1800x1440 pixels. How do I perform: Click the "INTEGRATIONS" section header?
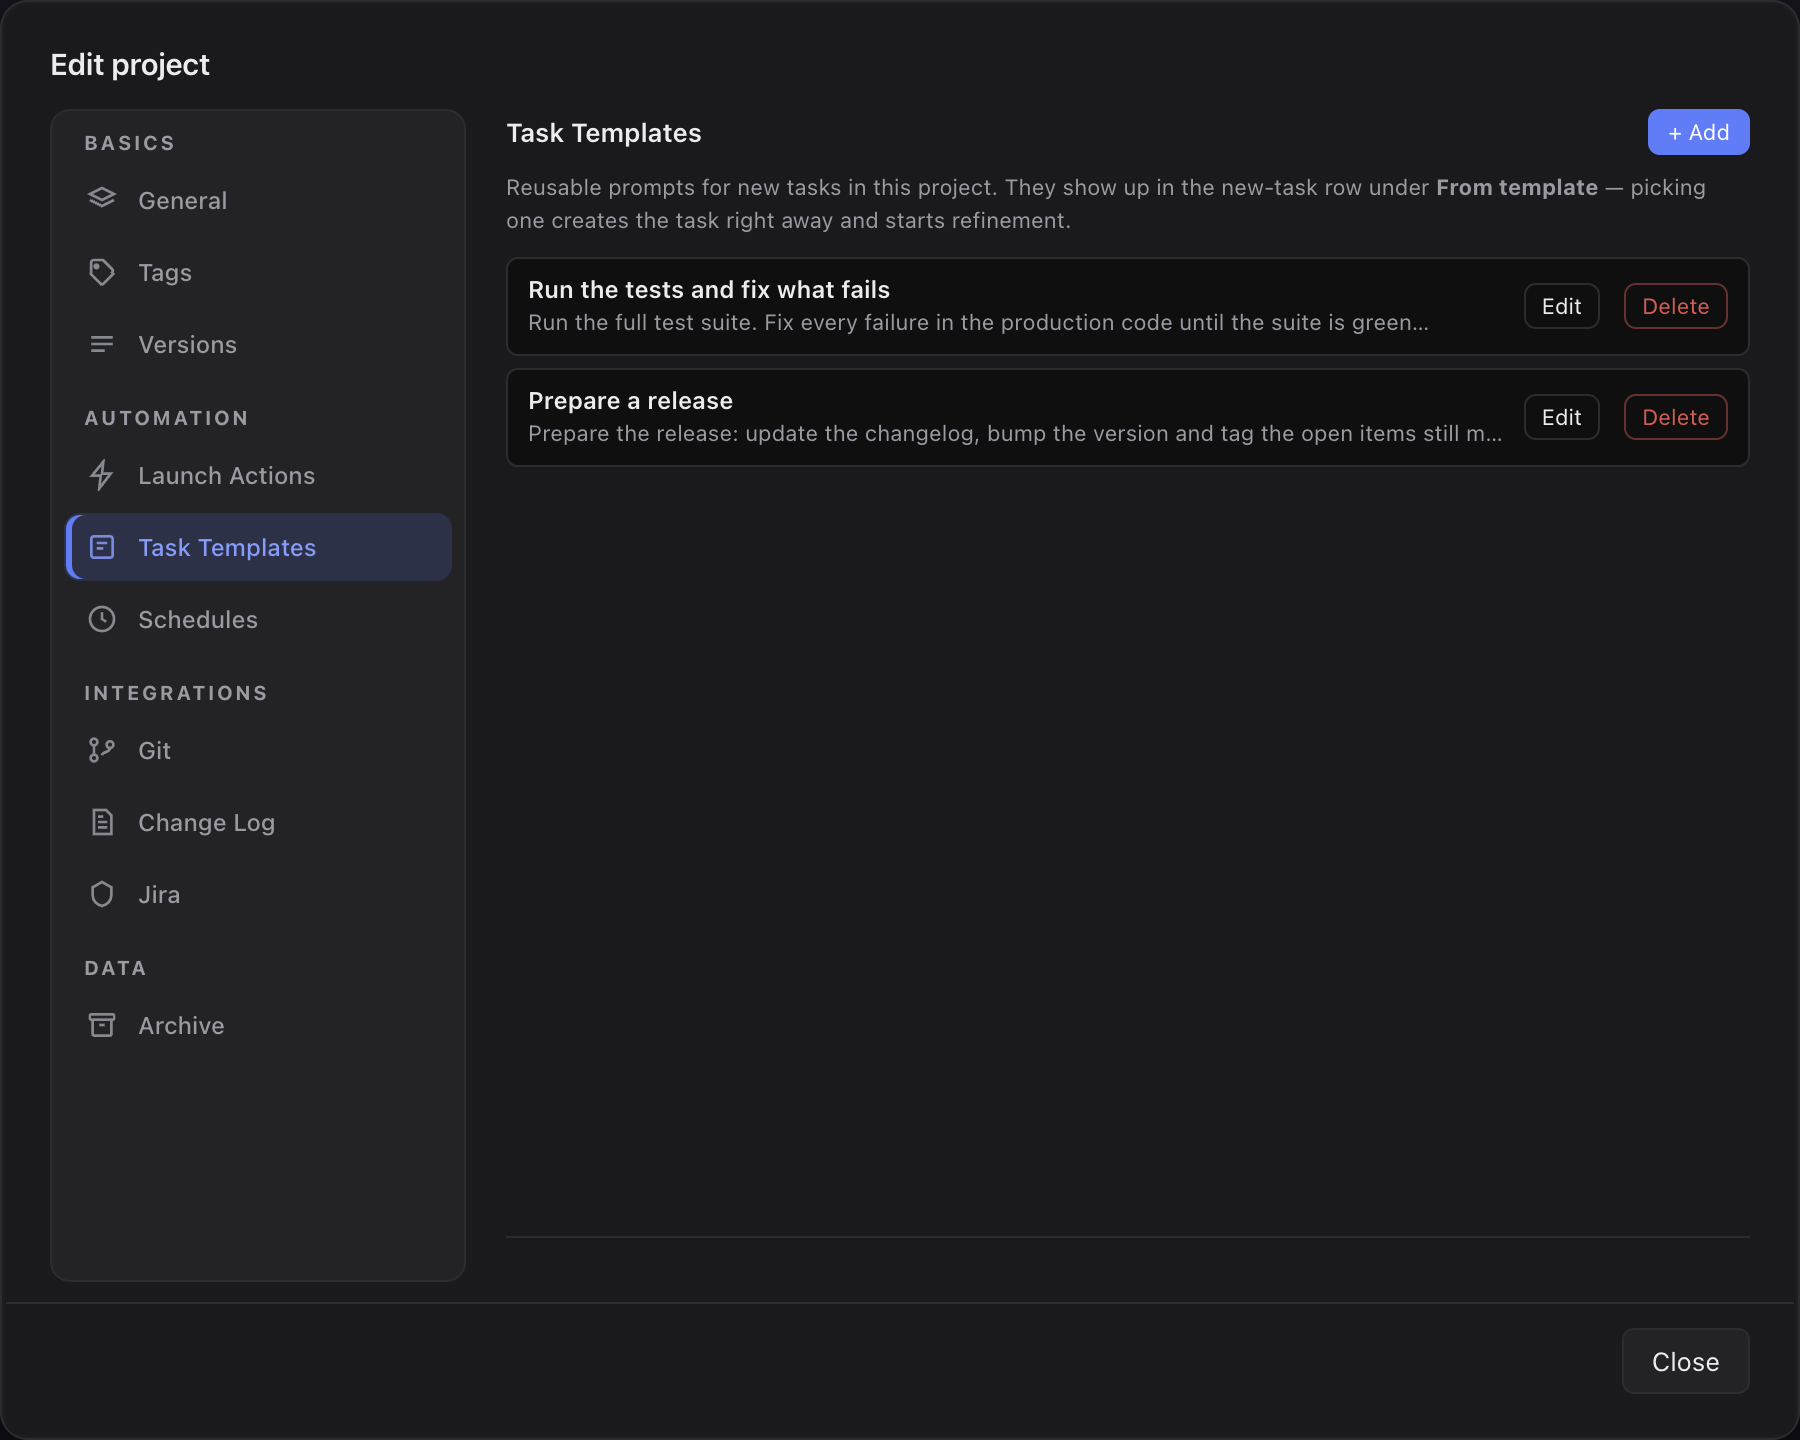[x=176, y=693]
